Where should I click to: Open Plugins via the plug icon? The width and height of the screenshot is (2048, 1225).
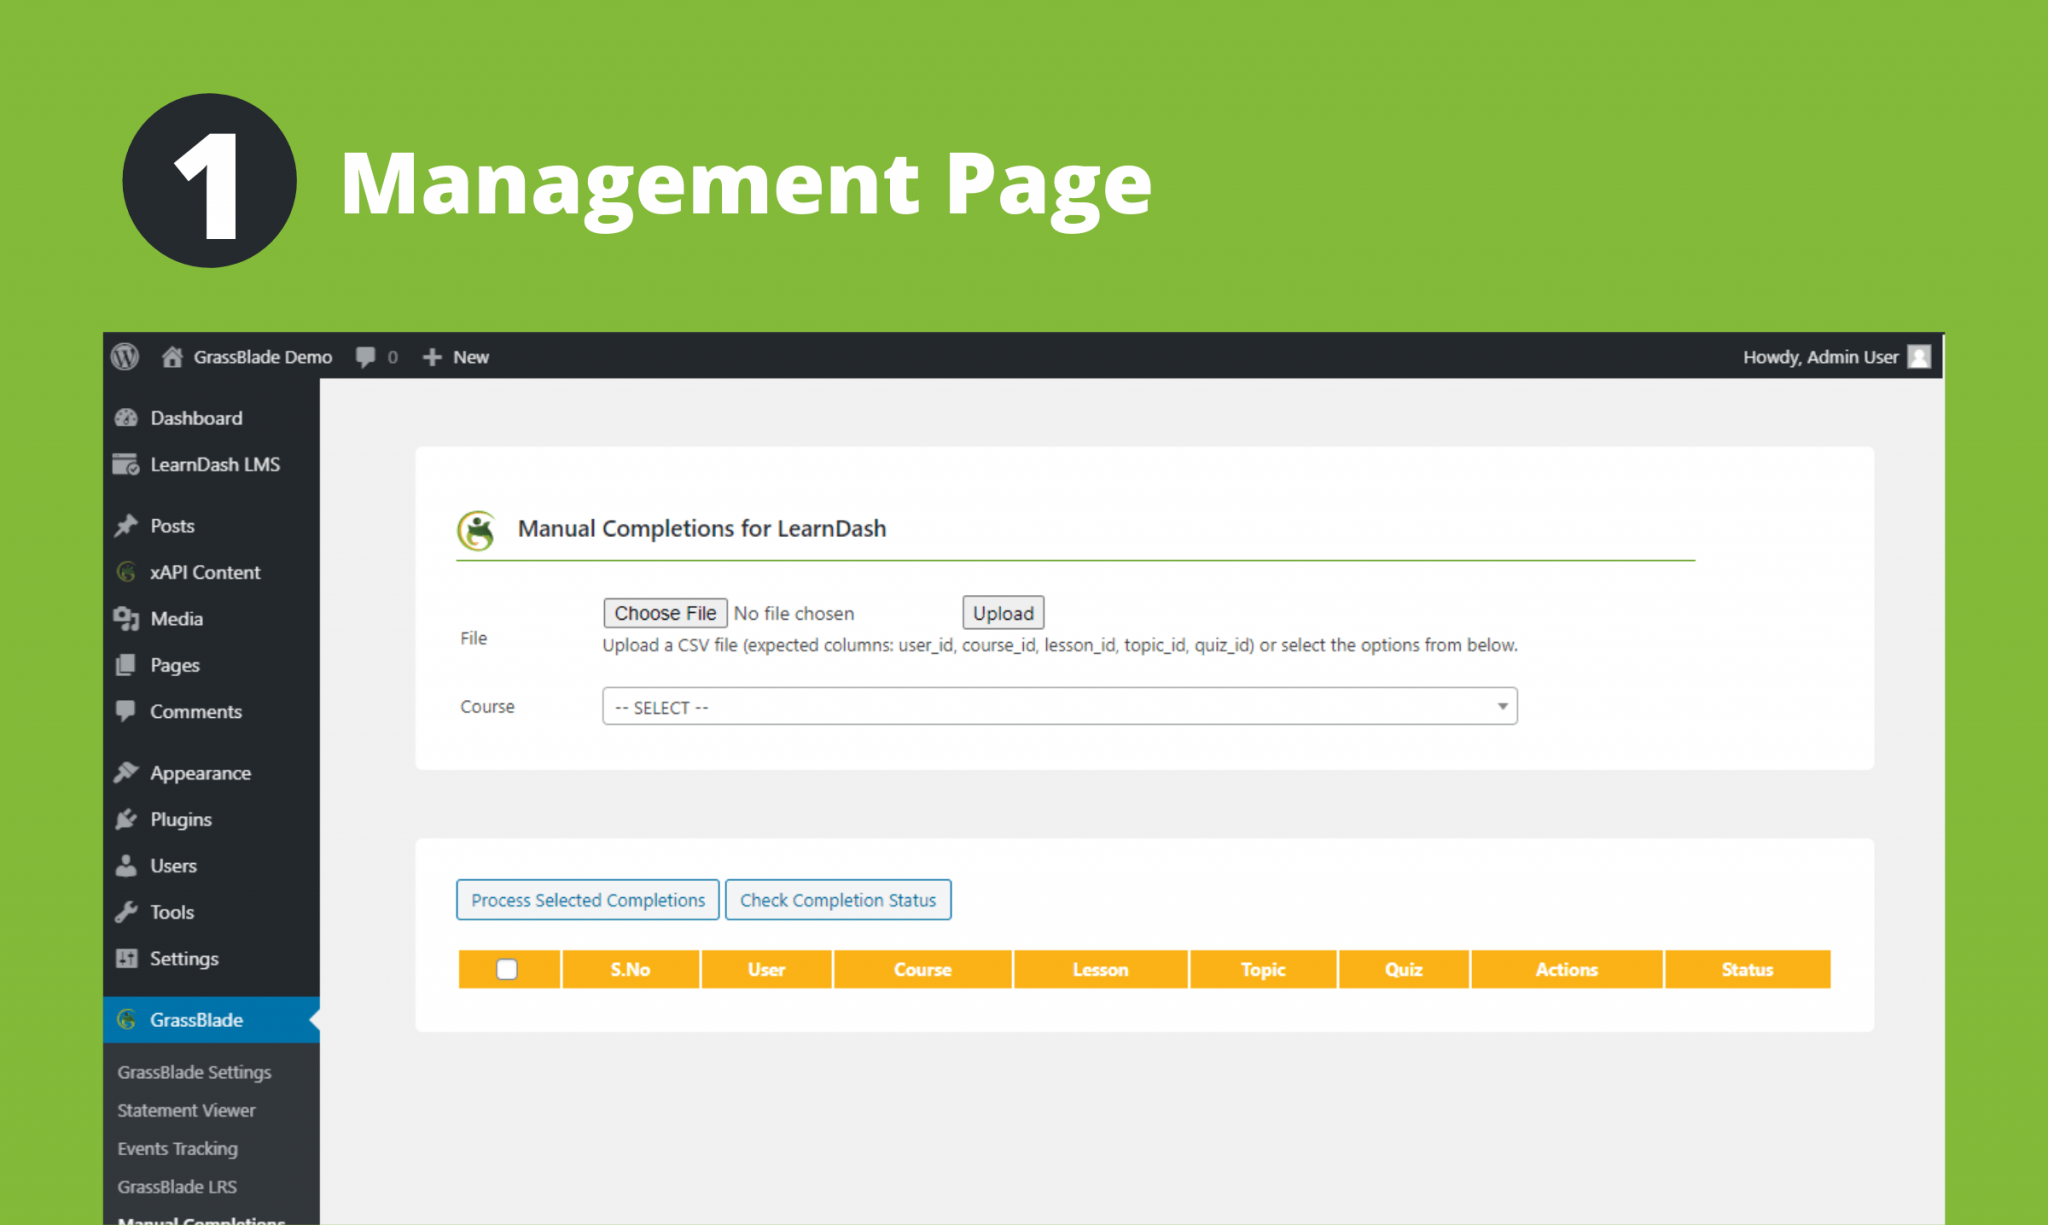[x=127, y=818]
